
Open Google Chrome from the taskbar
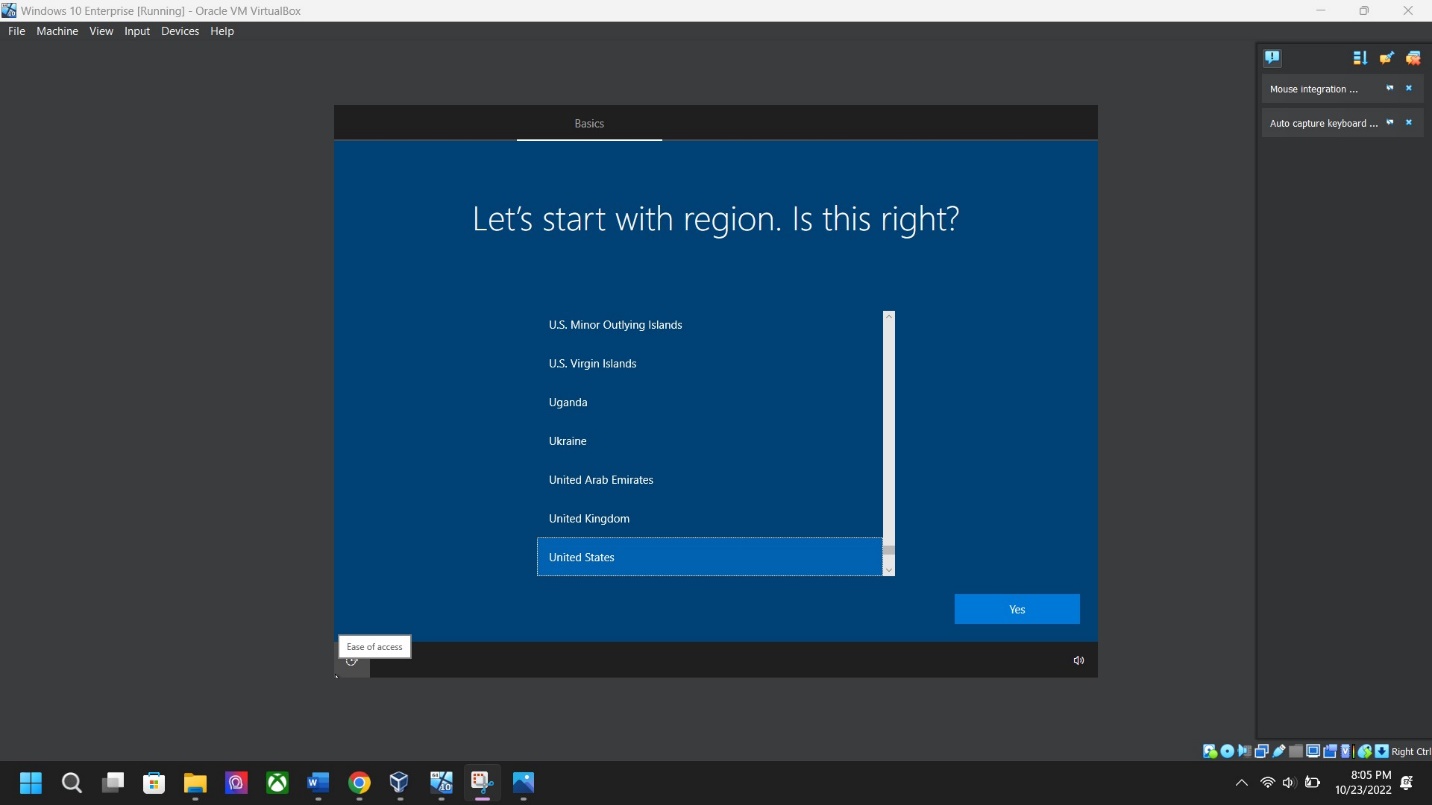pos(359,783)
